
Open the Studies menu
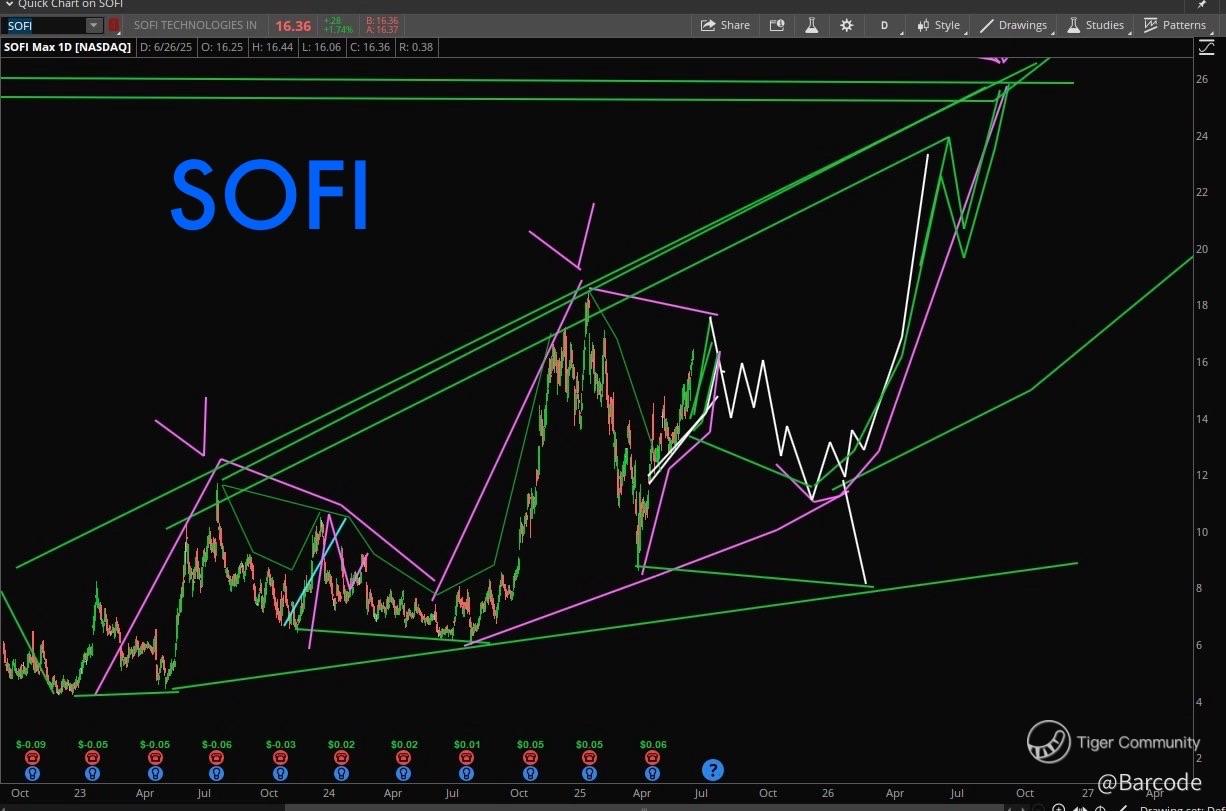click(1095, 25)
